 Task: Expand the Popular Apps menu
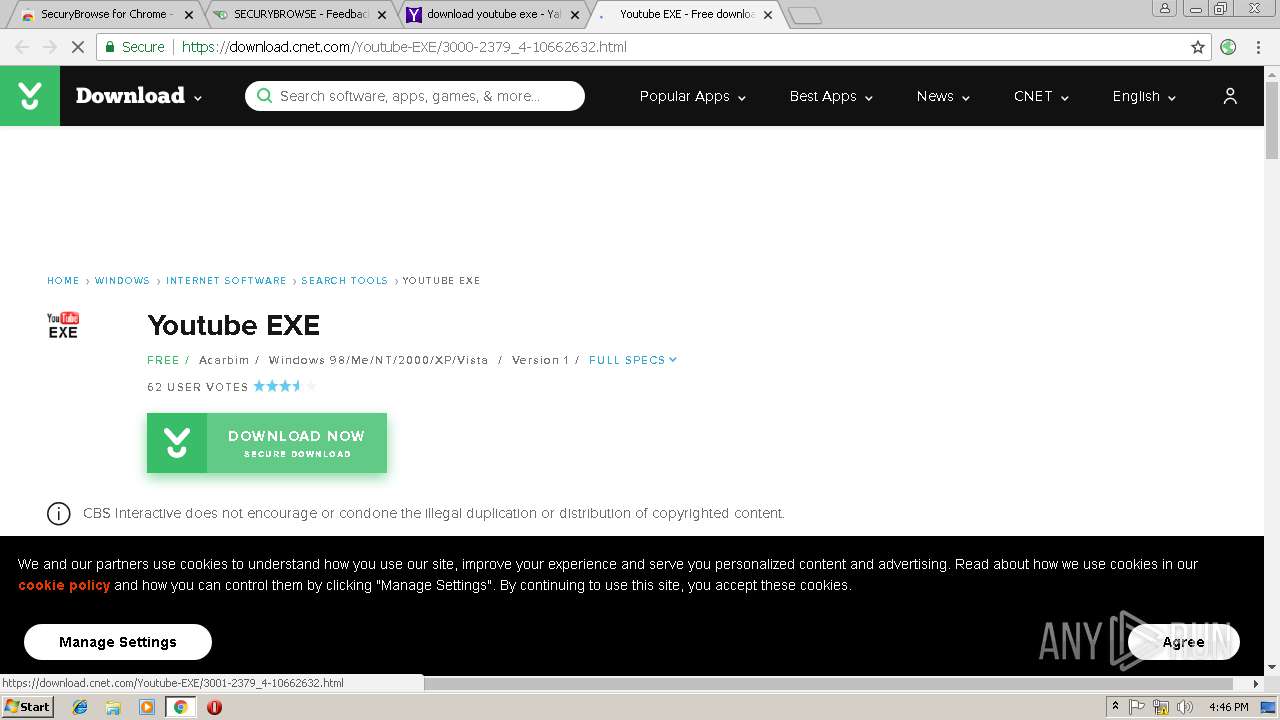pyautogui.click(x=693, y=96)
